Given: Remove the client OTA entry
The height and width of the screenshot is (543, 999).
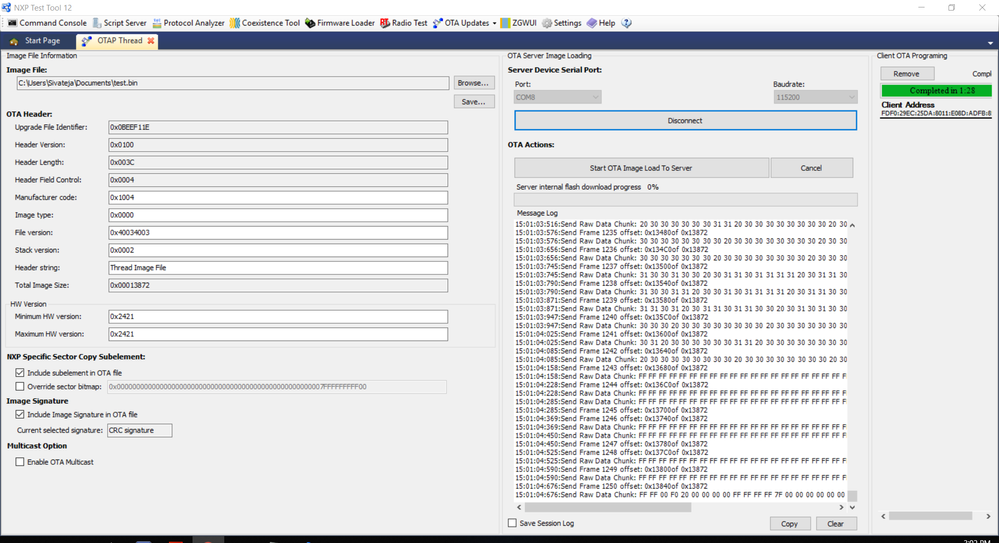Looking at the screenshot, I should click(907, 74).
